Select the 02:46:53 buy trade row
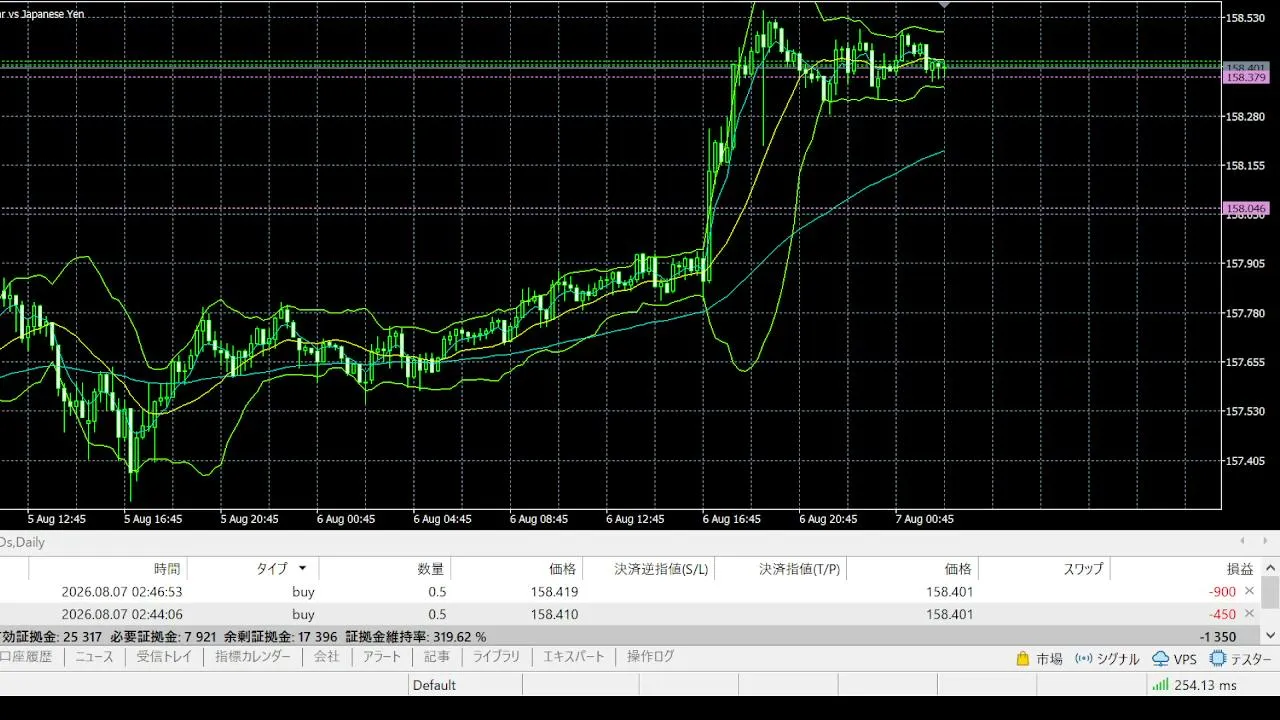1280x720 pixels. pos(630,591)
